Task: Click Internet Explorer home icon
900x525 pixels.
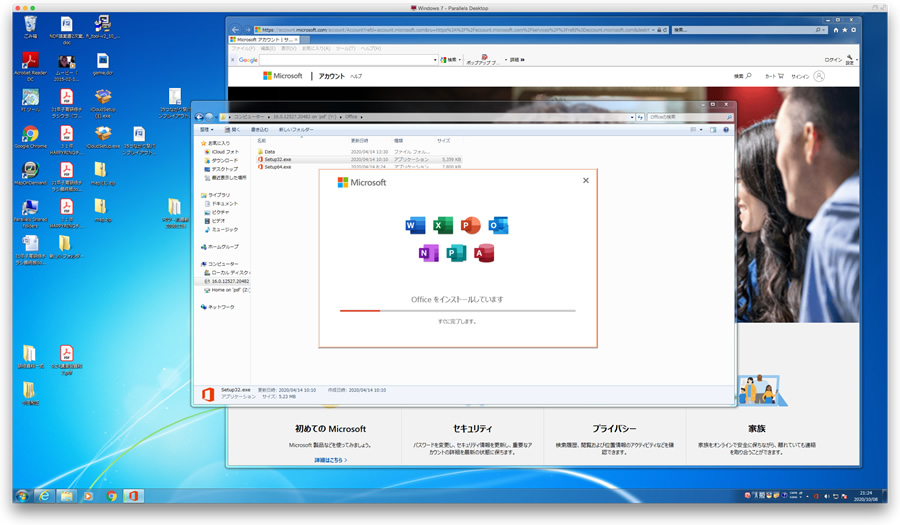Action: click(836, 30)
